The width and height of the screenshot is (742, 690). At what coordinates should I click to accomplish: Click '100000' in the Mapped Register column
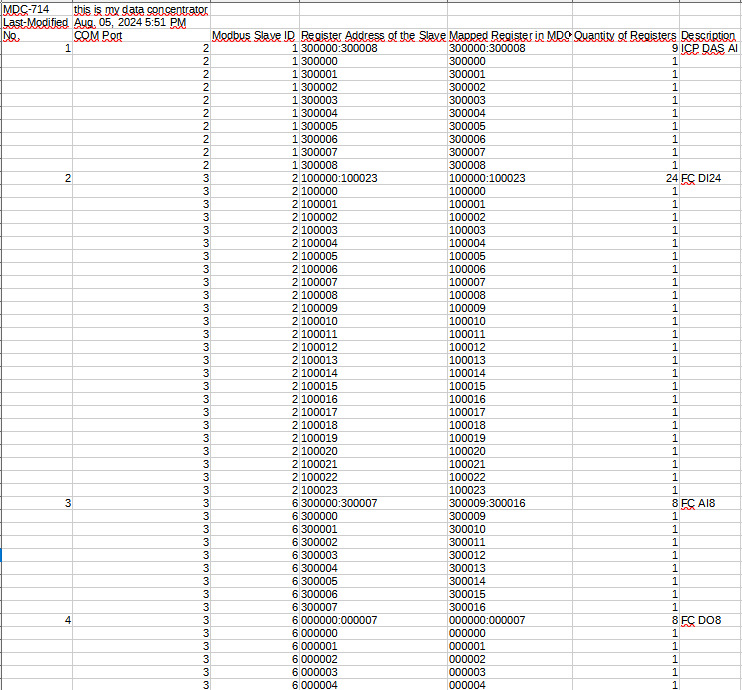(x=510, y=192)
